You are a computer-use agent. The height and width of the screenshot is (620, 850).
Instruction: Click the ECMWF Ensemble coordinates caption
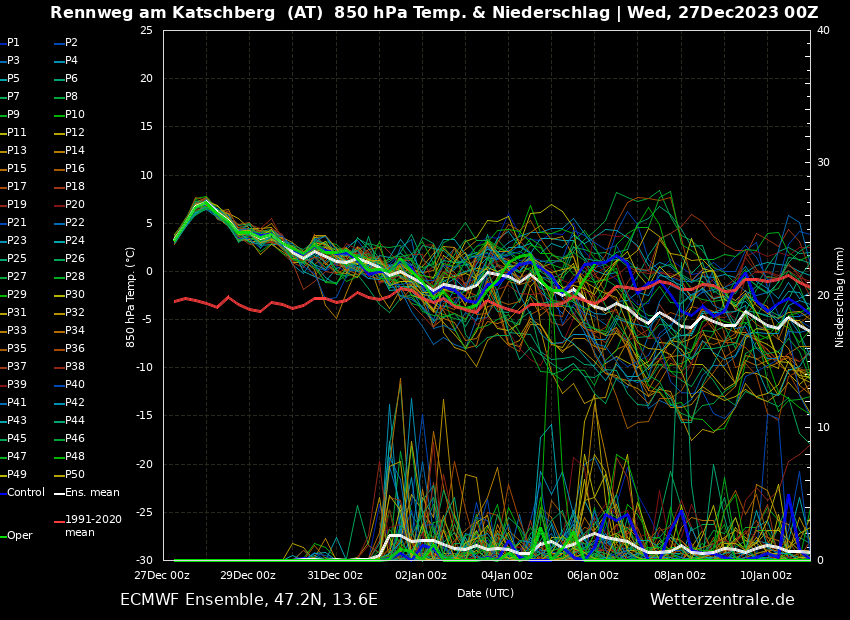tap(249, 600)
